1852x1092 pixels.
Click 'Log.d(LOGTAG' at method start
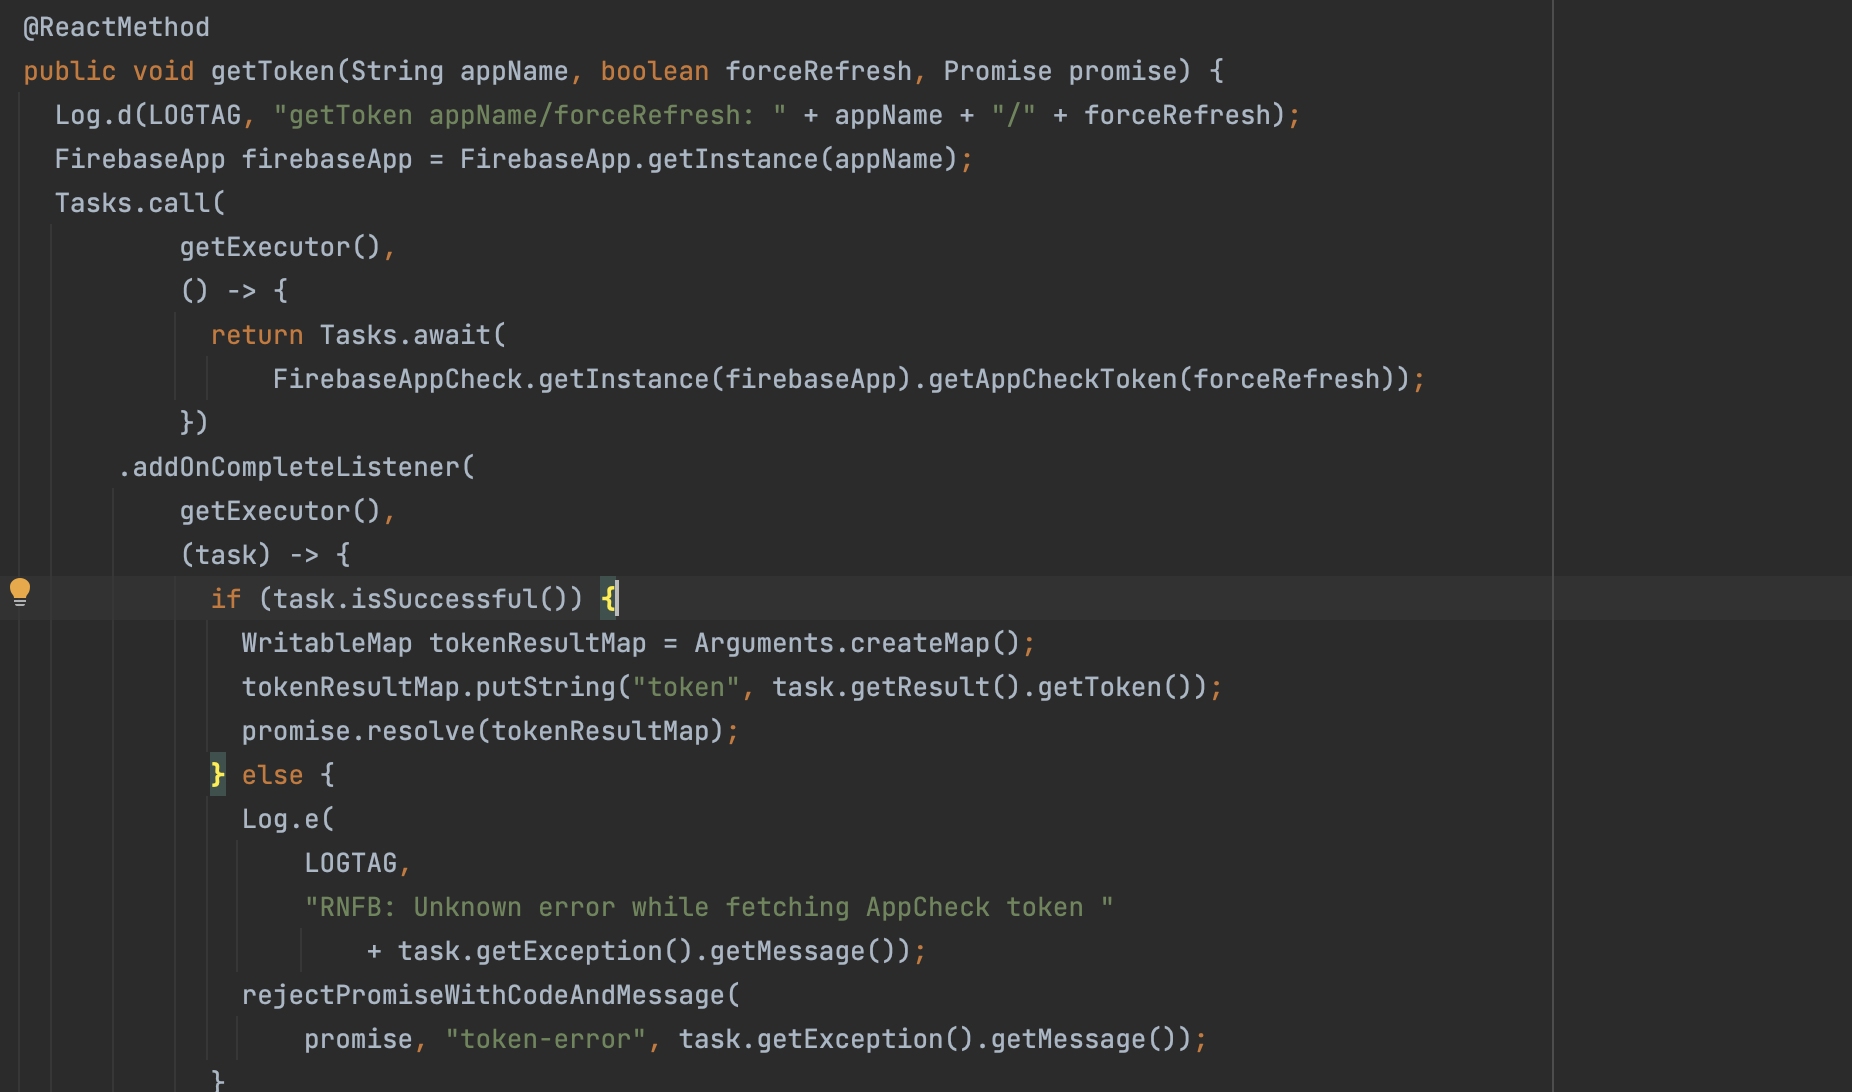(148, 115)
